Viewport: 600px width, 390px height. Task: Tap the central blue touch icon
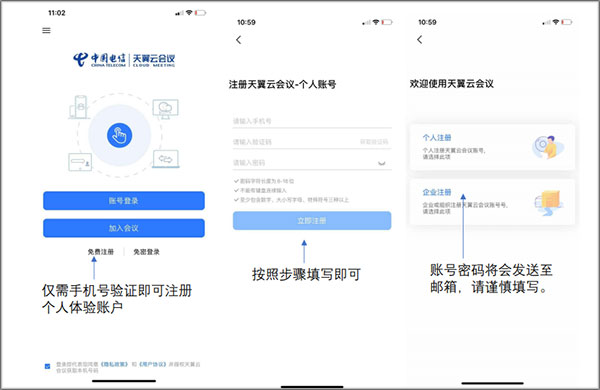[x=119, y=135]
